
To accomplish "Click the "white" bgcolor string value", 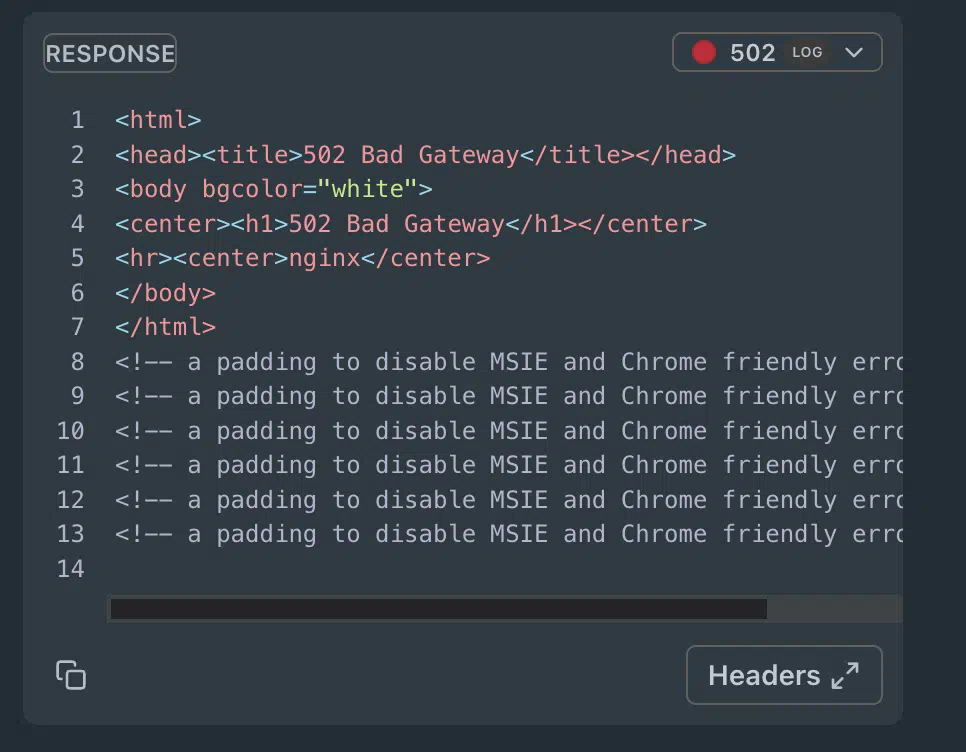I will [x=367, y=189].
